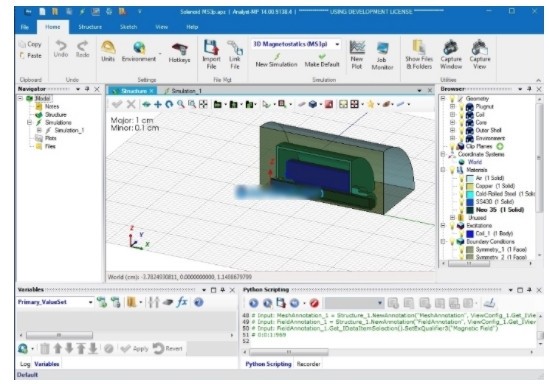Image resolution: width=549 pixels, height=384 pixels.
Task: Toggle visibility bulb for Symmetry_1
Action: (x=462, y=250)
